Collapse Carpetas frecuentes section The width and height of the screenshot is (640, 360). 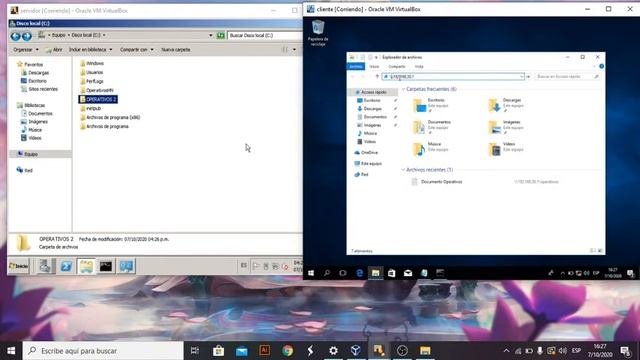coord(403,89)
